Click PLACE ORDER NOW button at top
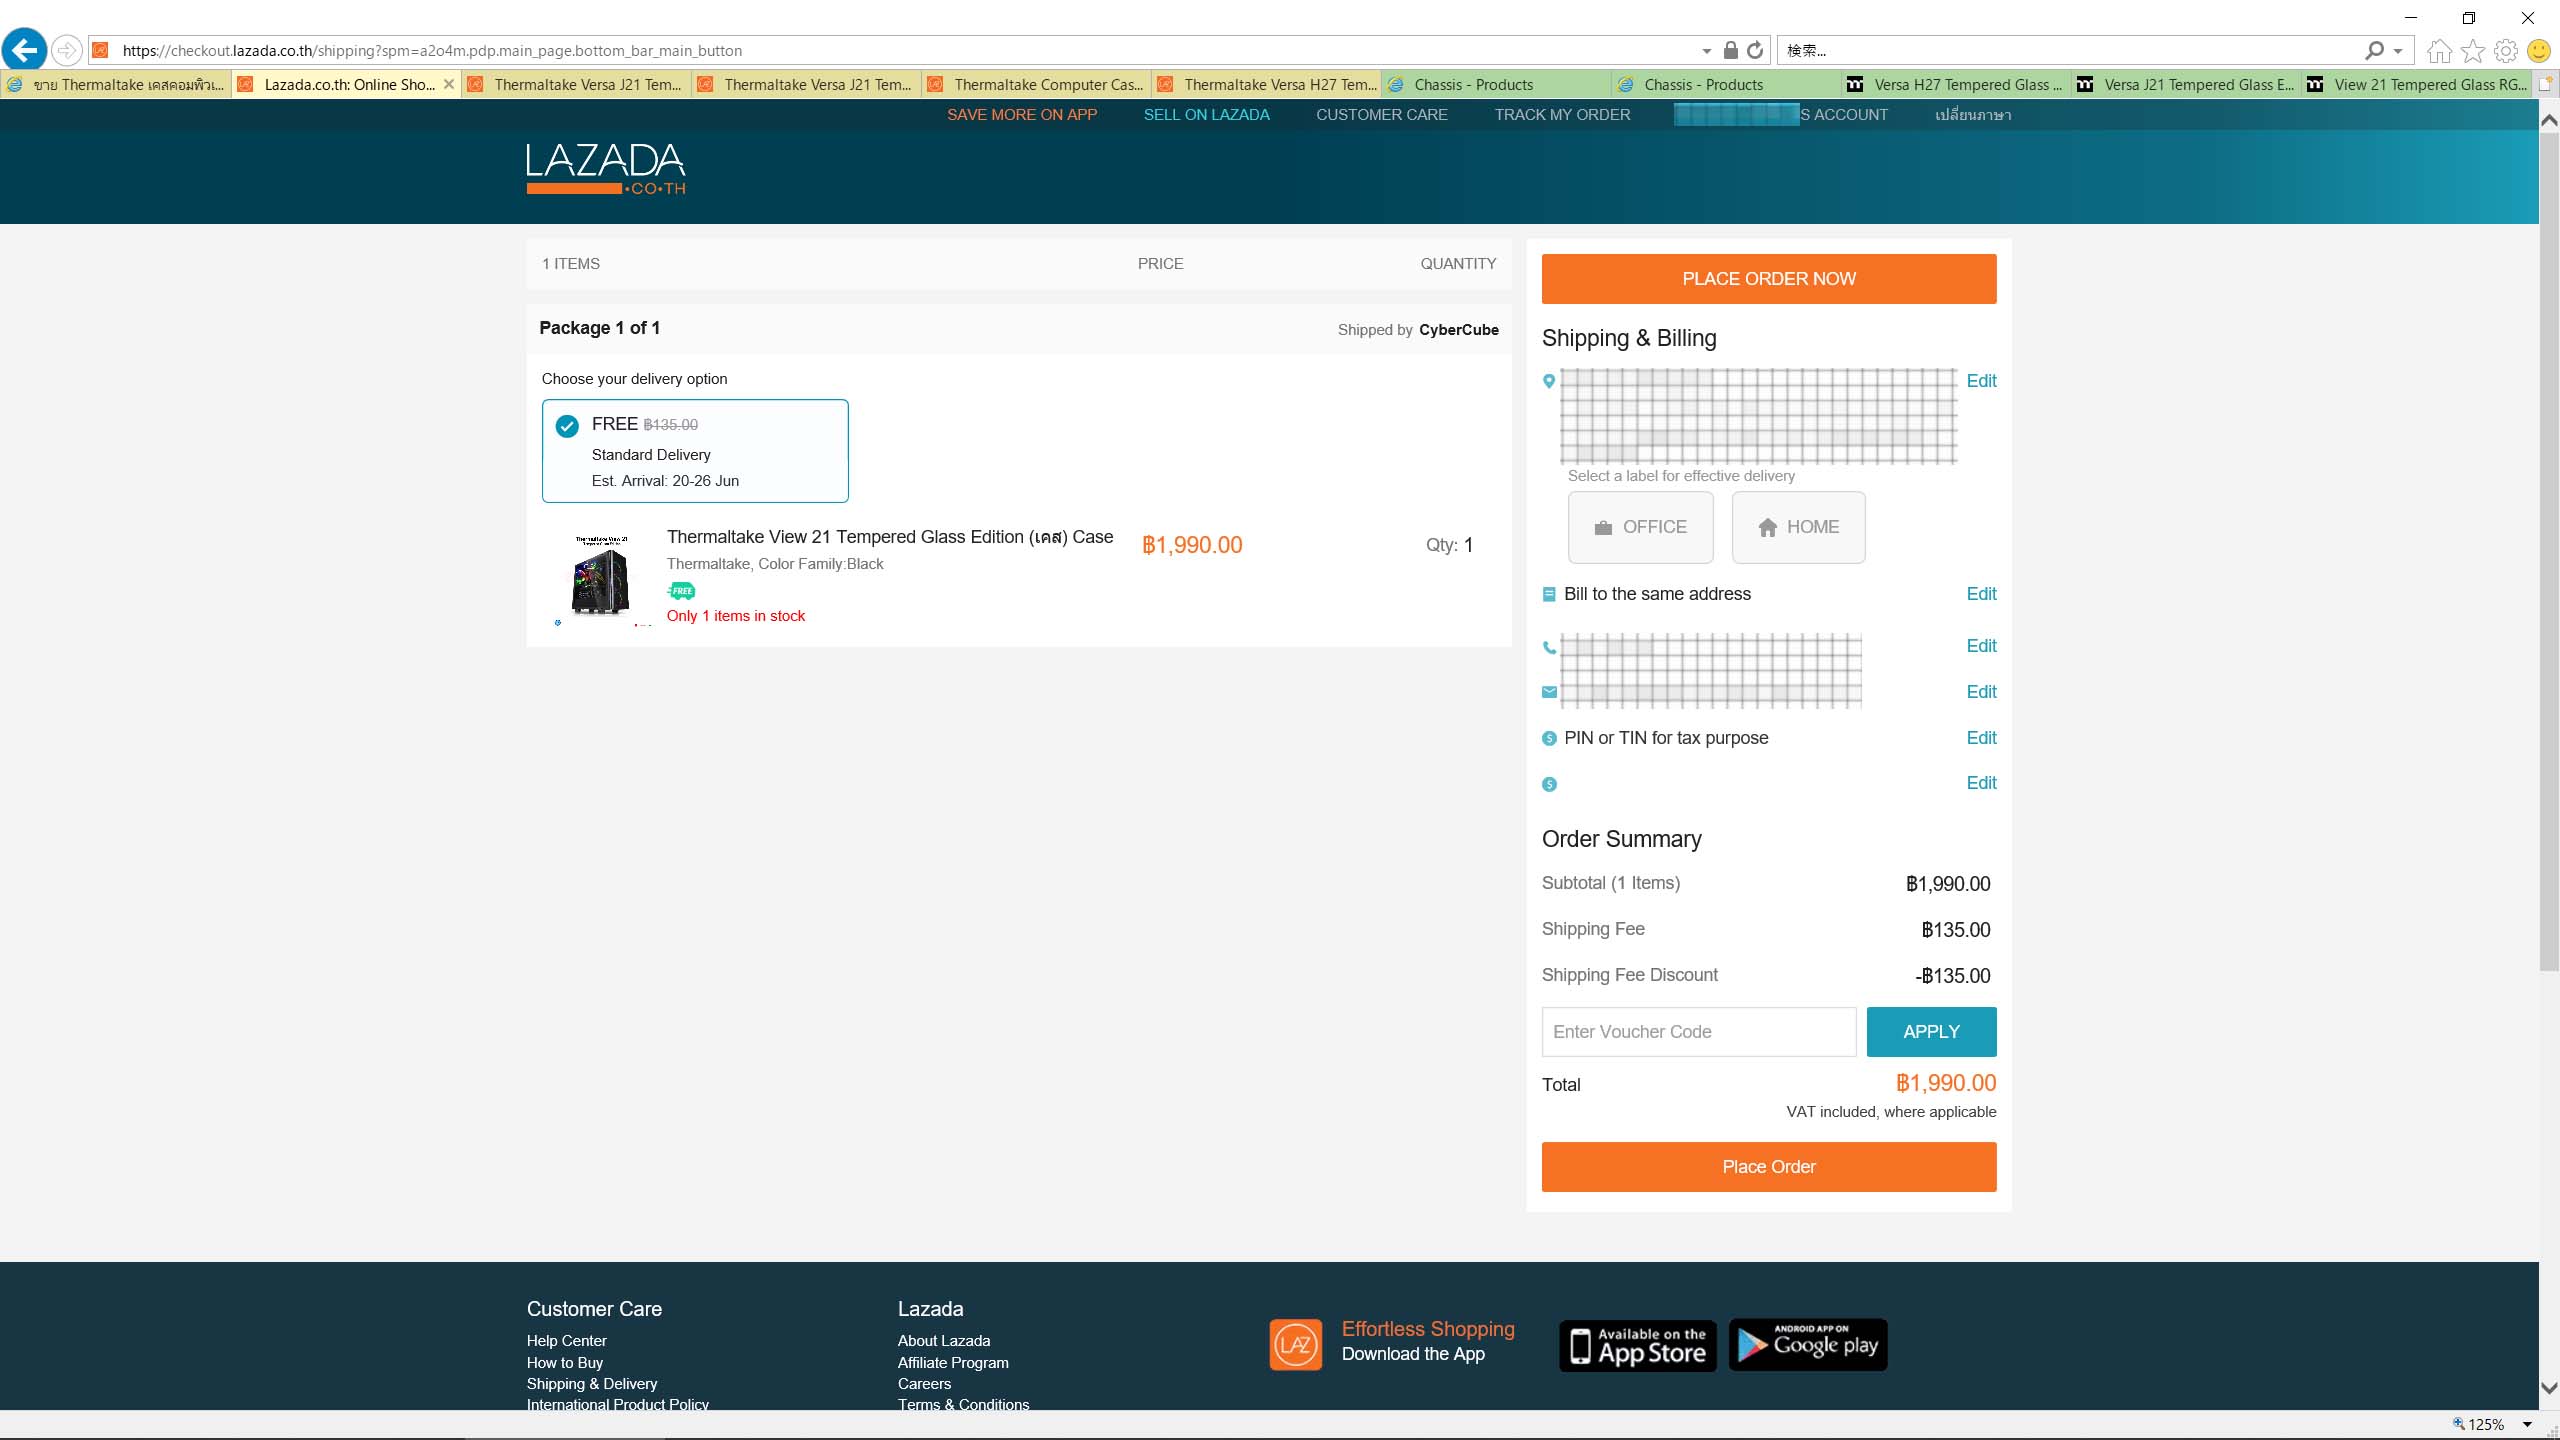Image resolution: width=2560 pixels, height=1440 pixels. coord(1768,278)
